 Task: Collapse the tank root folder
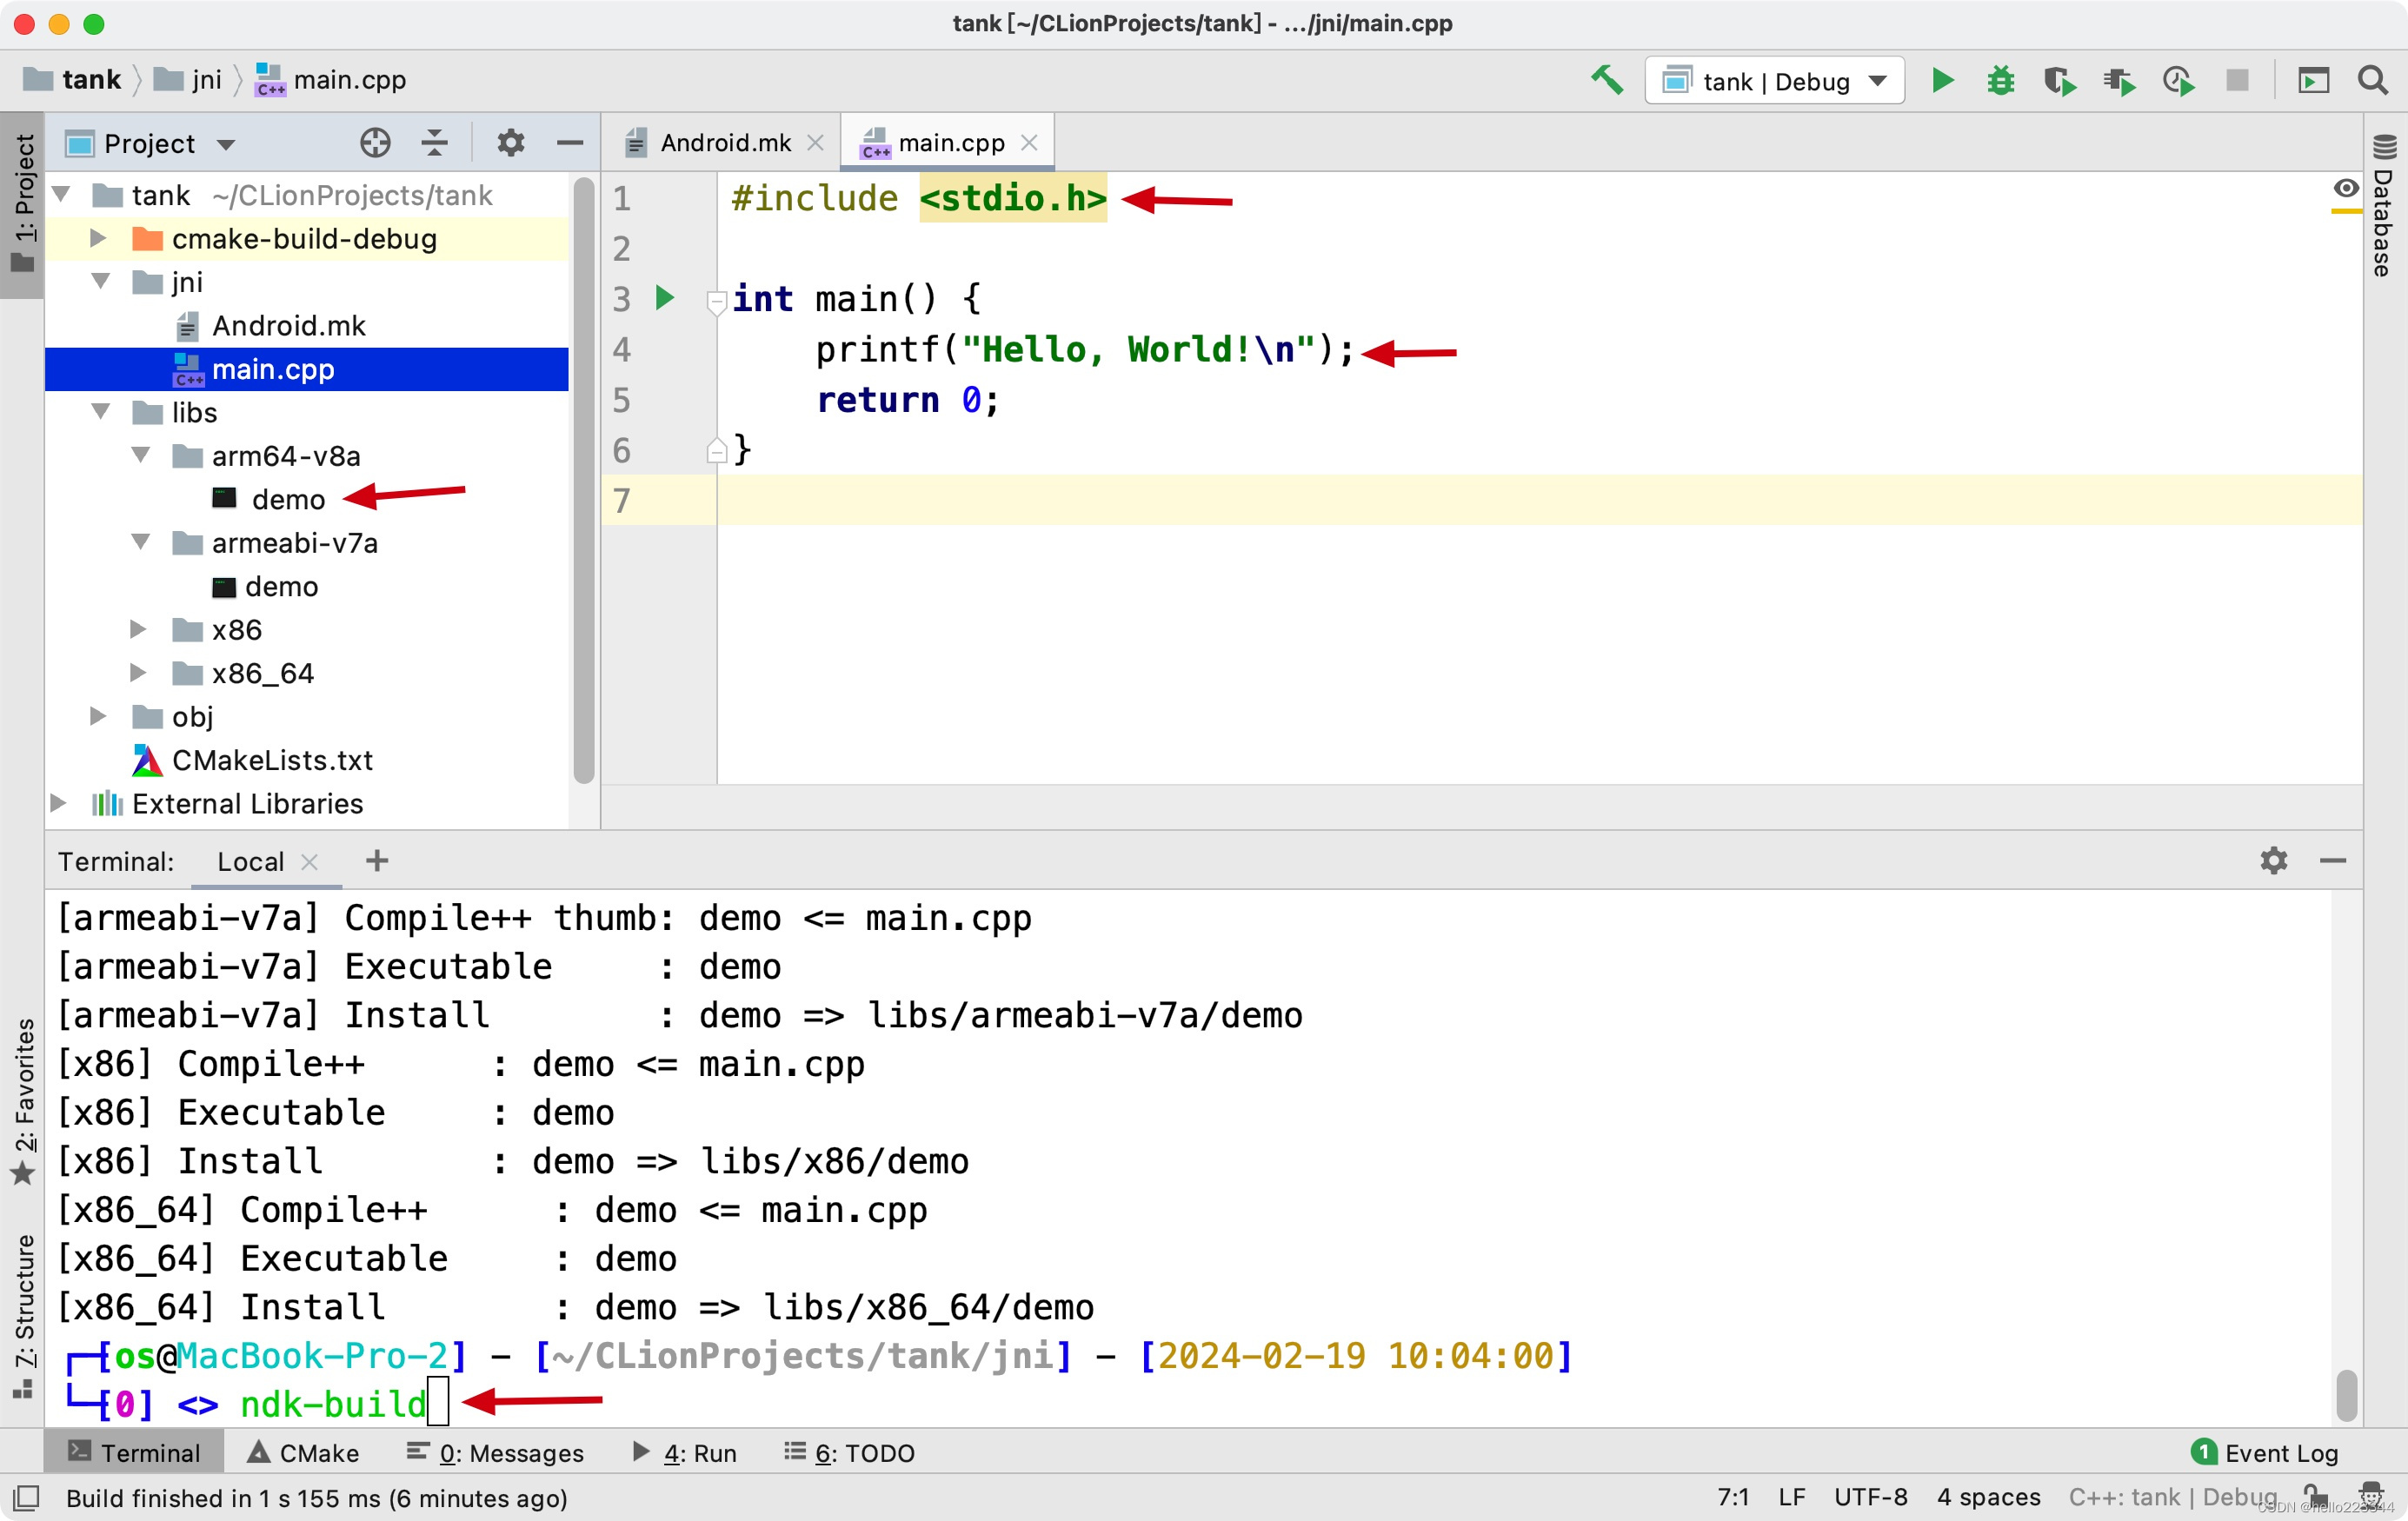click(61, 194)
